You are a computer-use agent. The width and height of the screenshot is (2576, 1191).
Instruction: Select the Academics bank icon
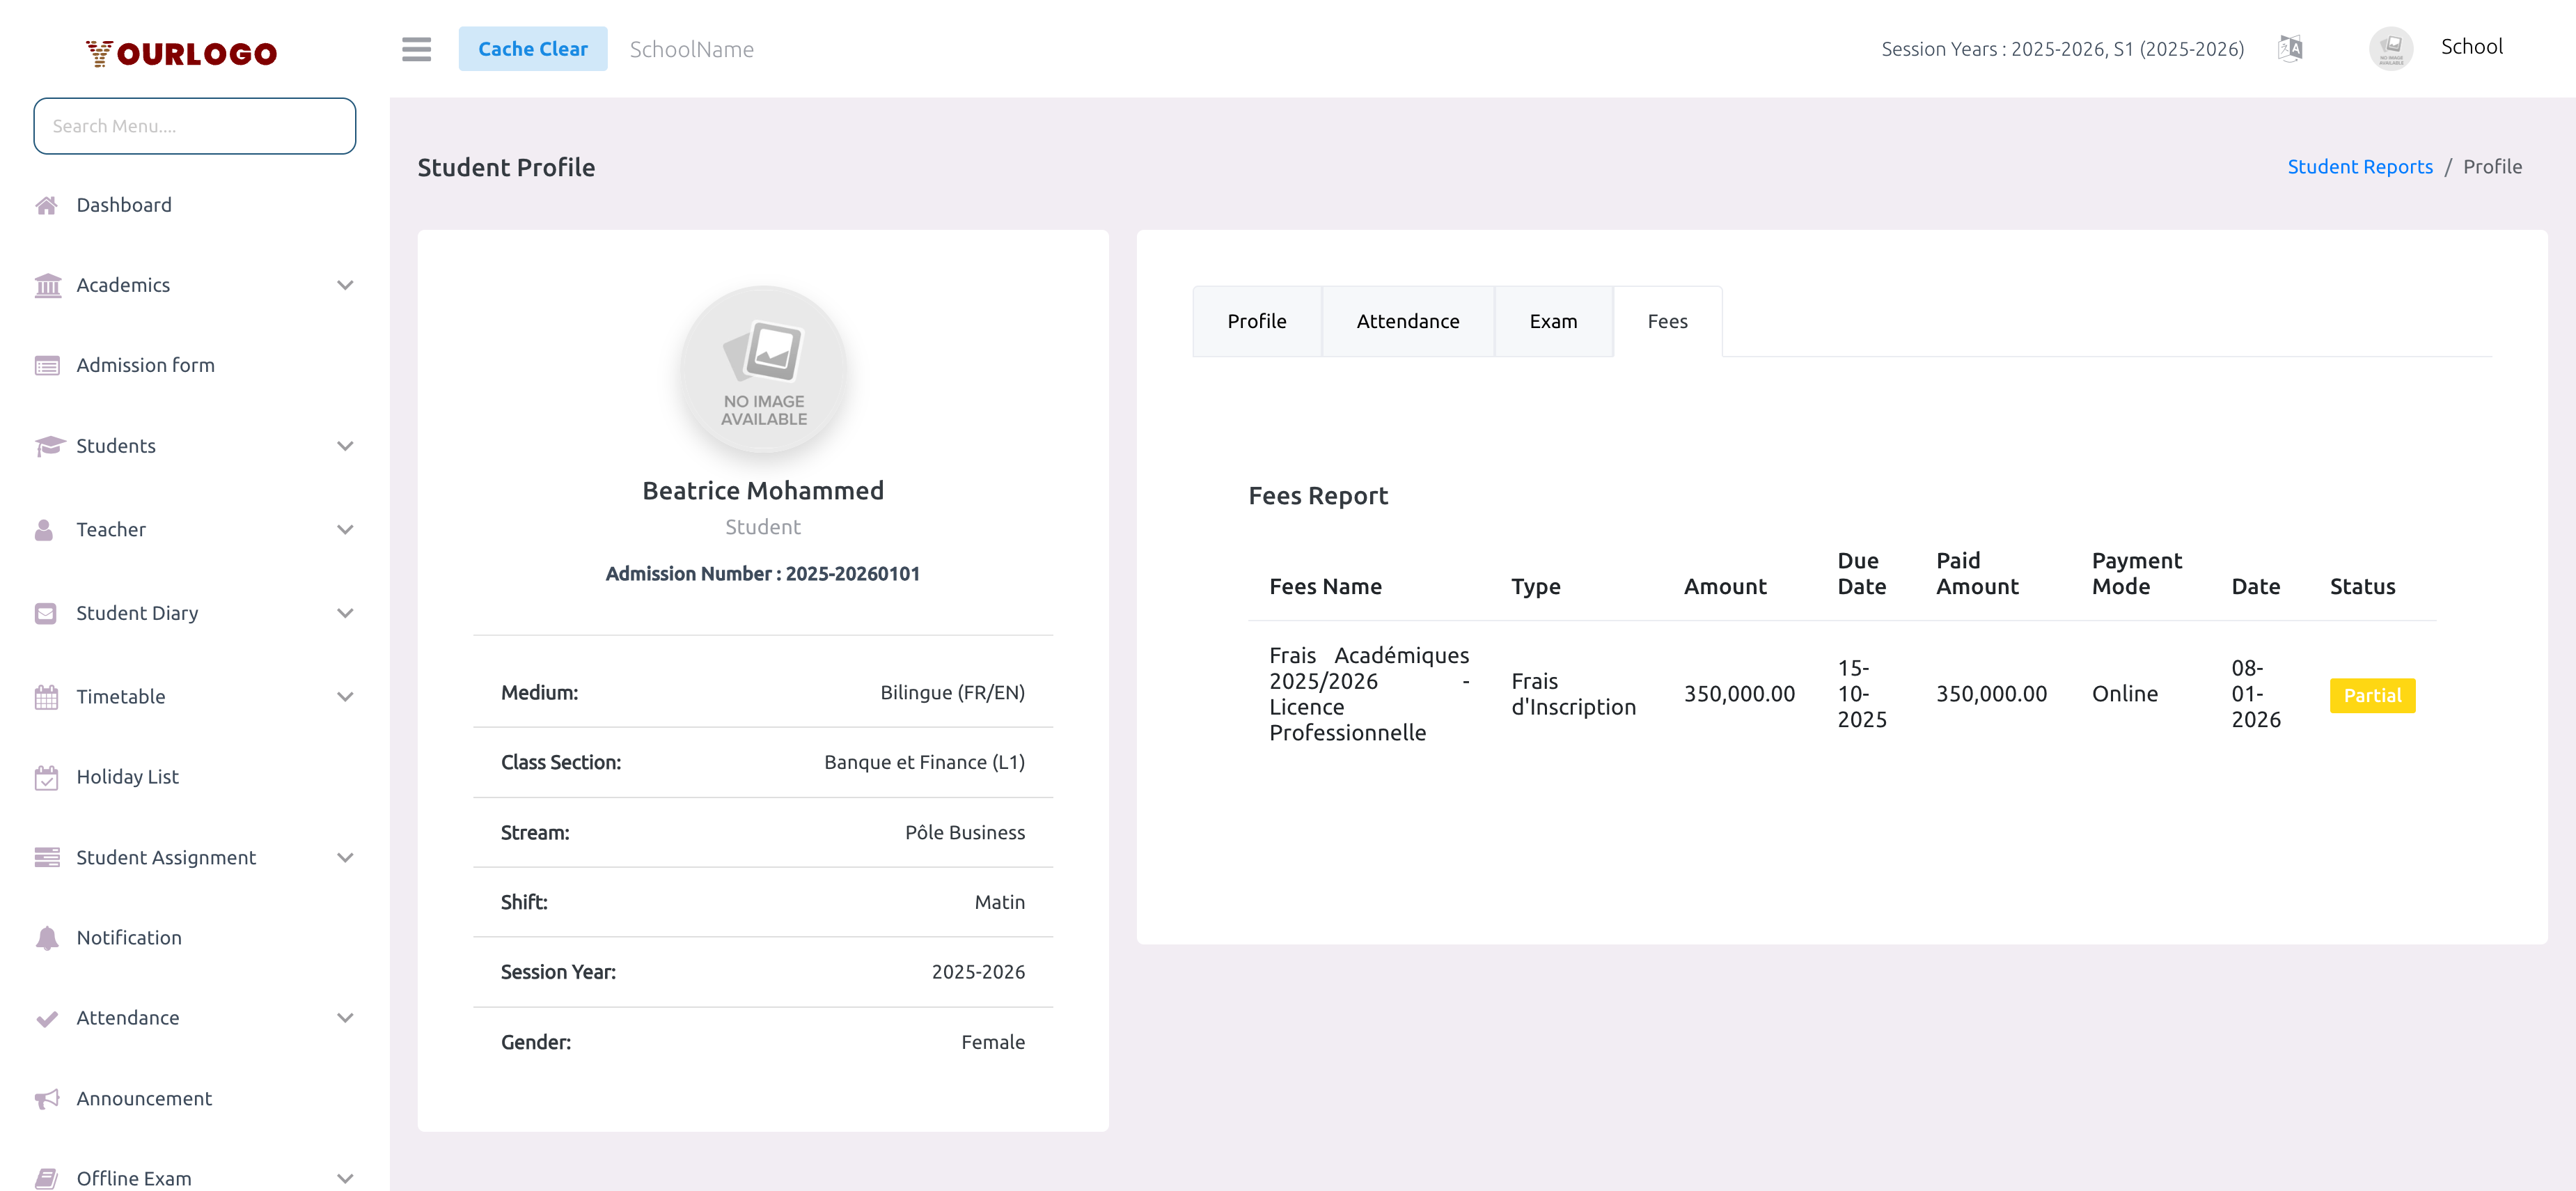tap(47, 285)
